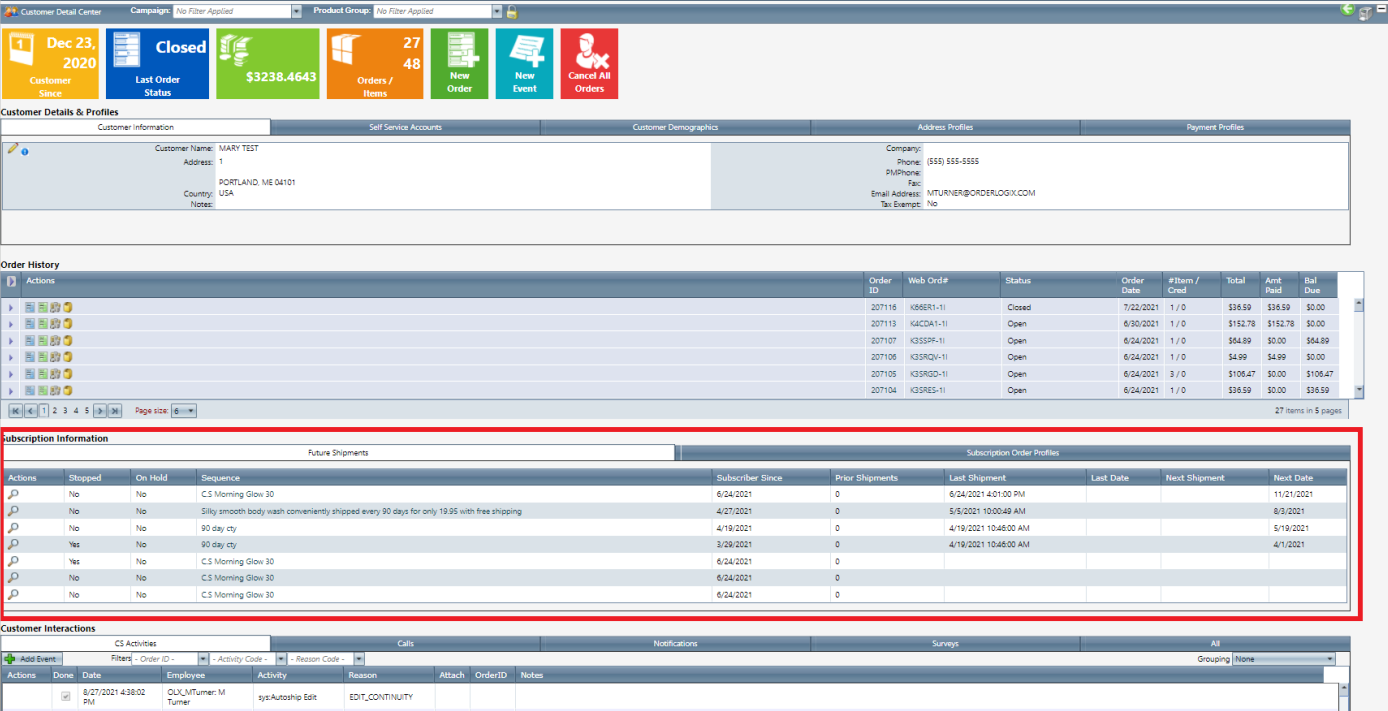Open the New Order tile
Viewport: 1388px width, 711px height.
coord(460,63)
